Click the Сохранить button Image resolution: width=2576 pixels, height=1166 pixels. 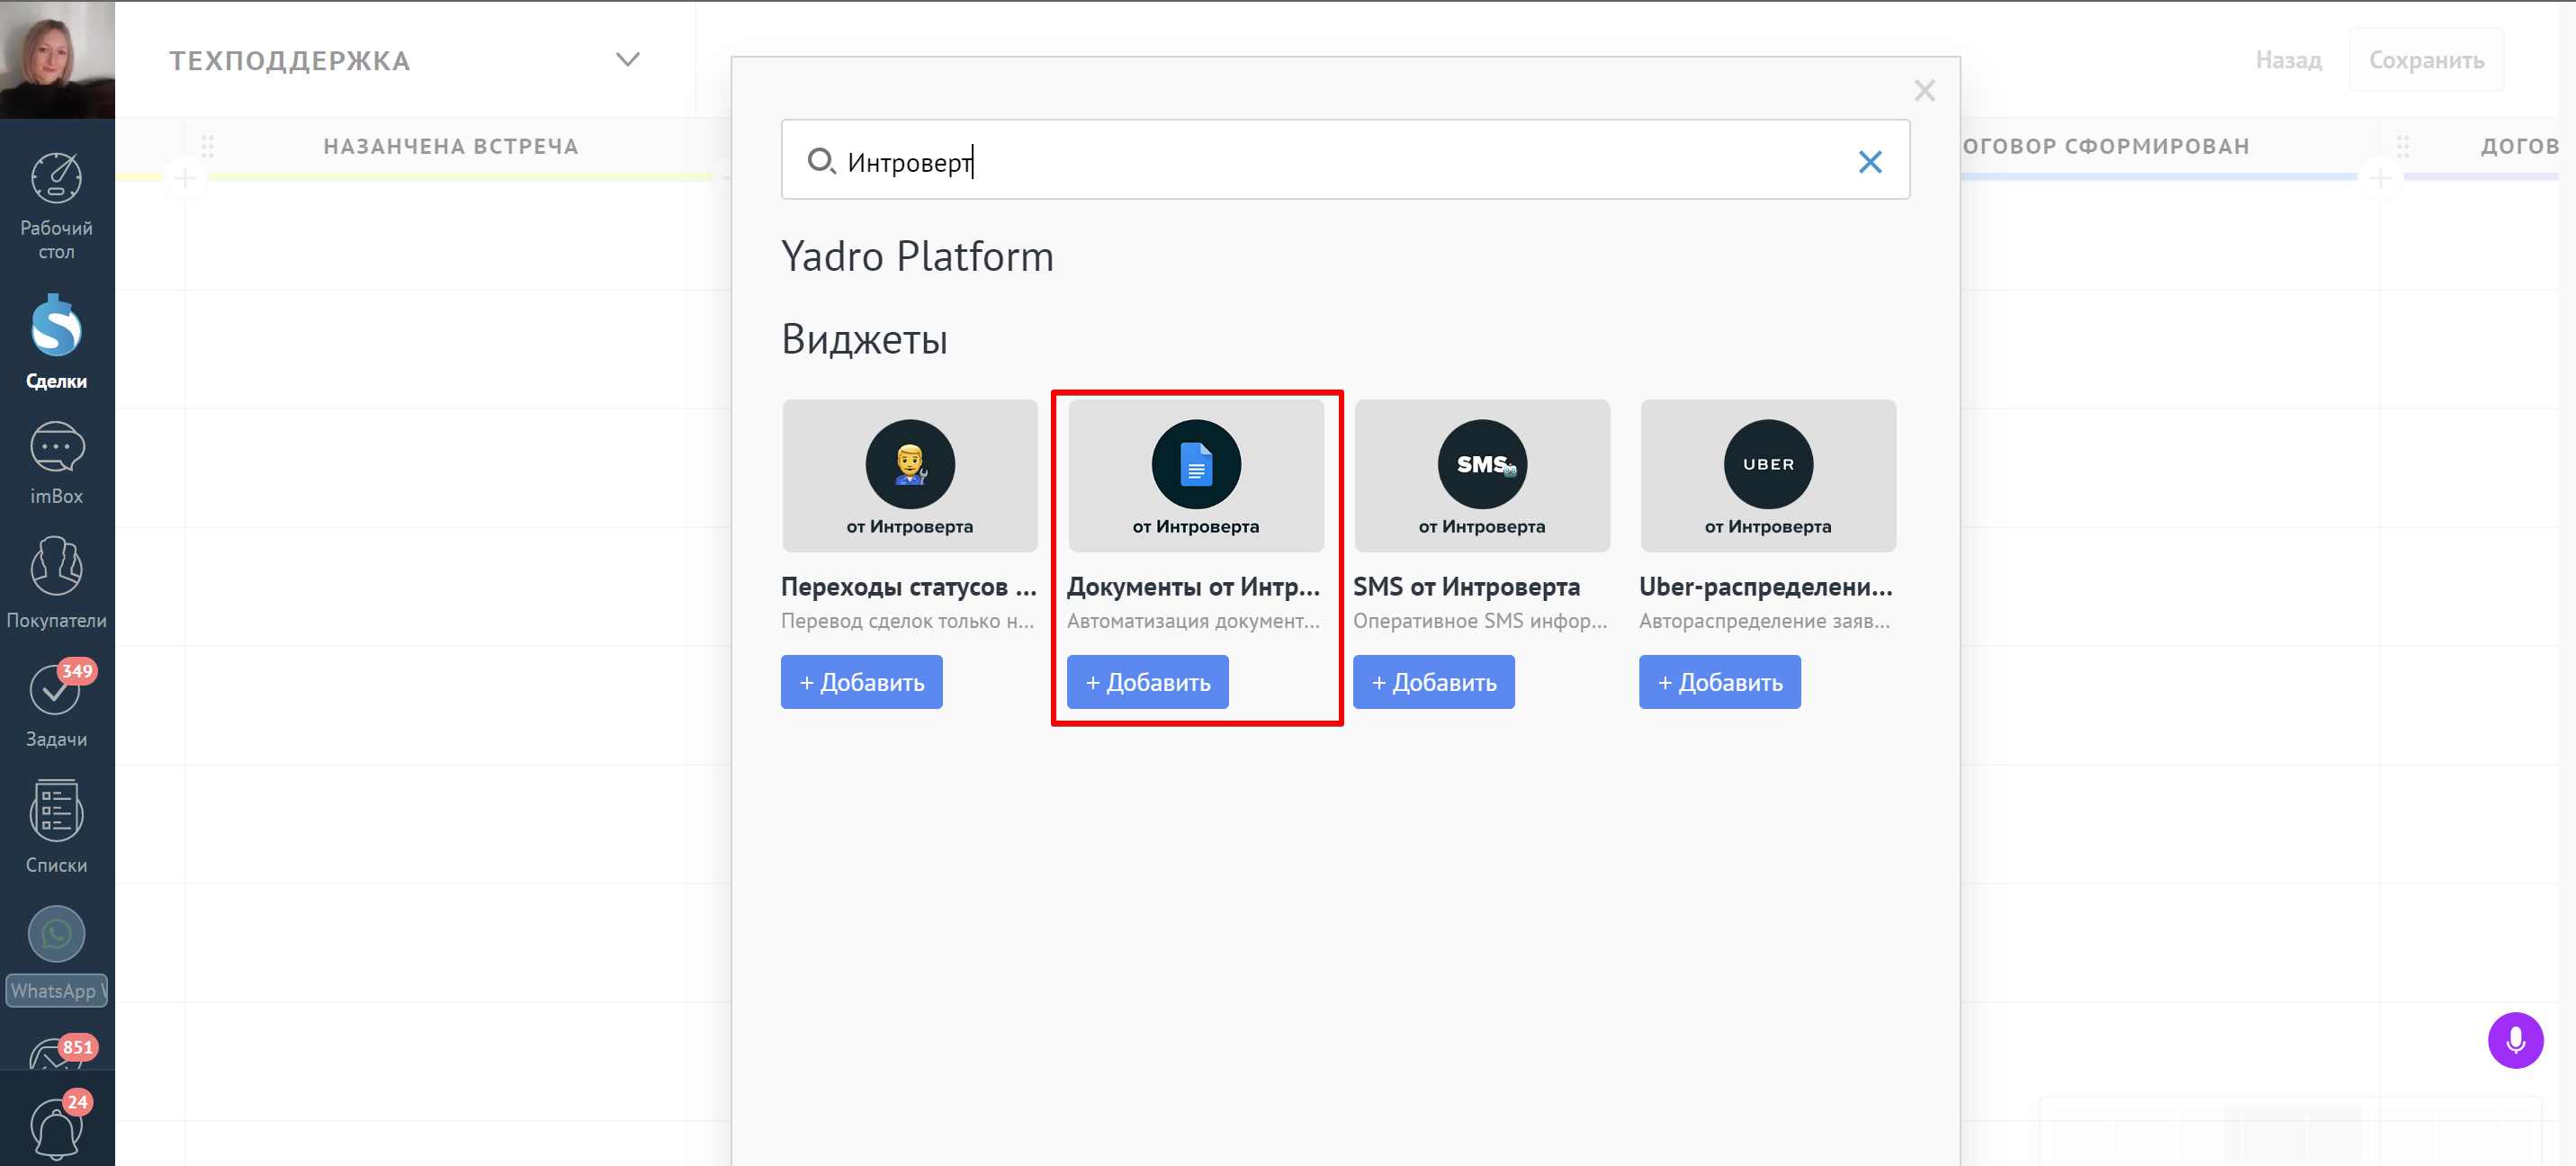point(2425,60)
